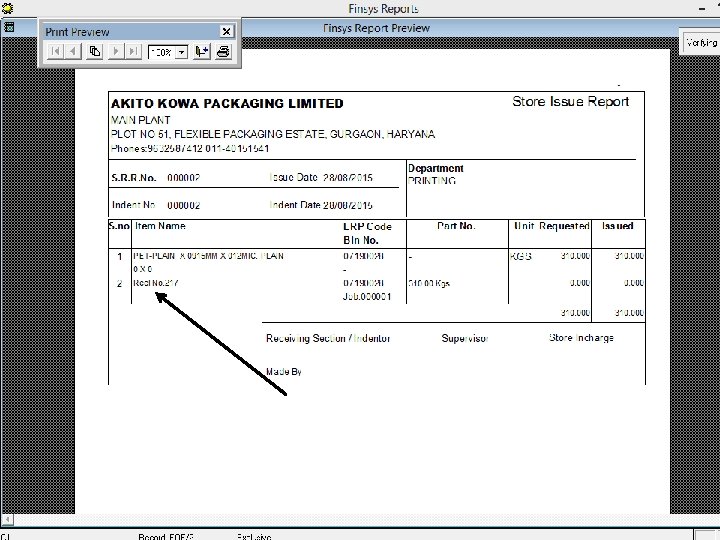Go to last page in Print Preview
The width and height of the screenshot is (720, 540).
coord(133,51)
